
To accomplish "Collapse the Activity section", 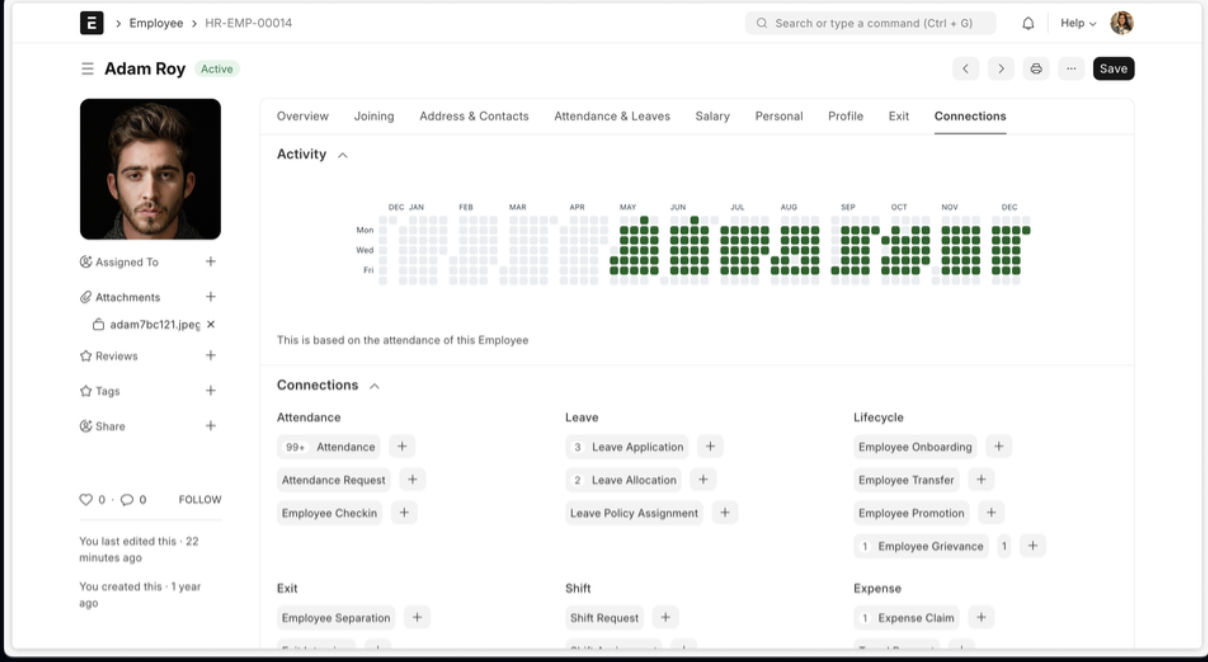I will 343,155.
